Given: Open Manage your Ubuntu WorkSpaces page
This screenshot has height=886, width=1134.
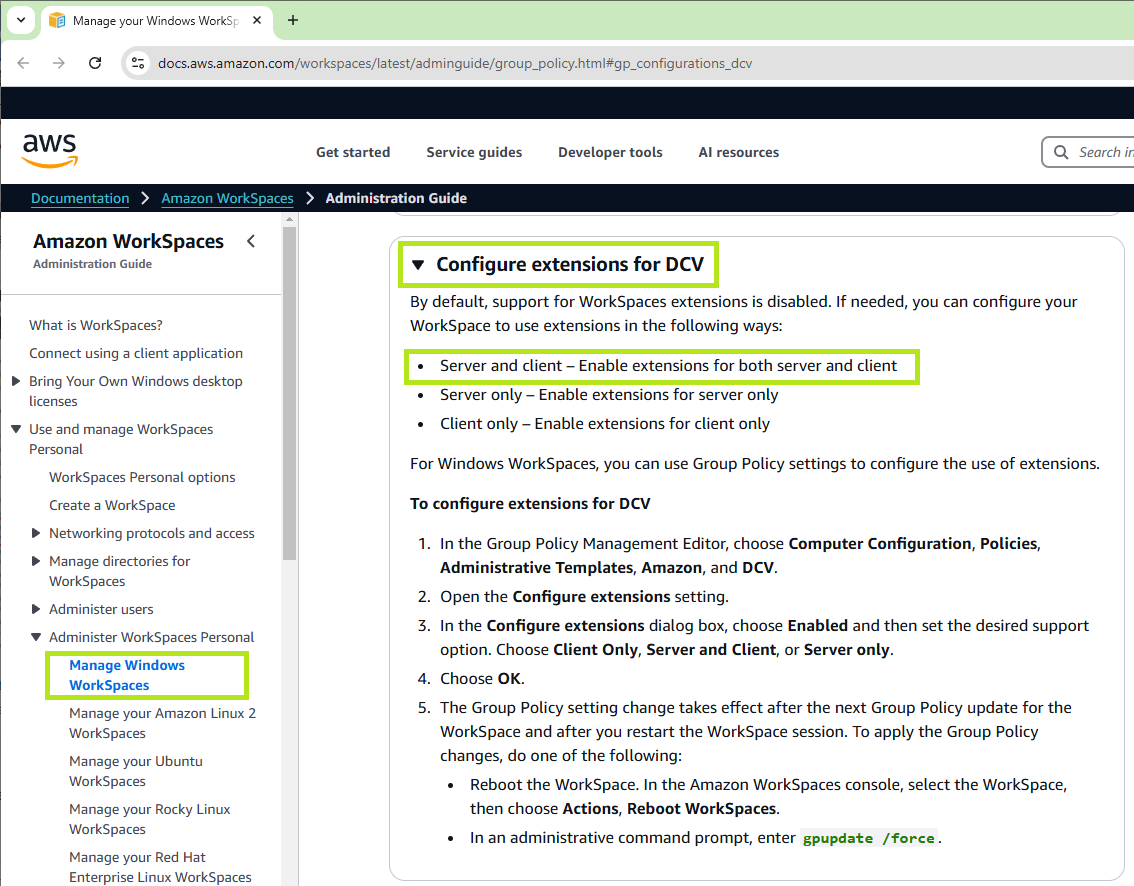Looking at the screenshot, I should [135, 771].
